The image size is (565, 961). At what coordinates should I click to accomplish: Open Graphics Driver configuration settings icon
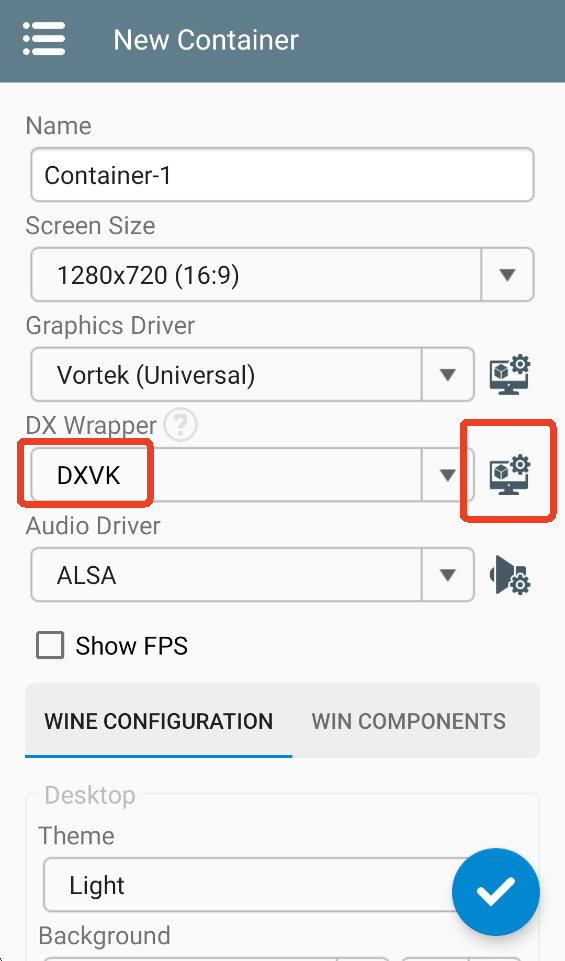click(x=510, y=374)
